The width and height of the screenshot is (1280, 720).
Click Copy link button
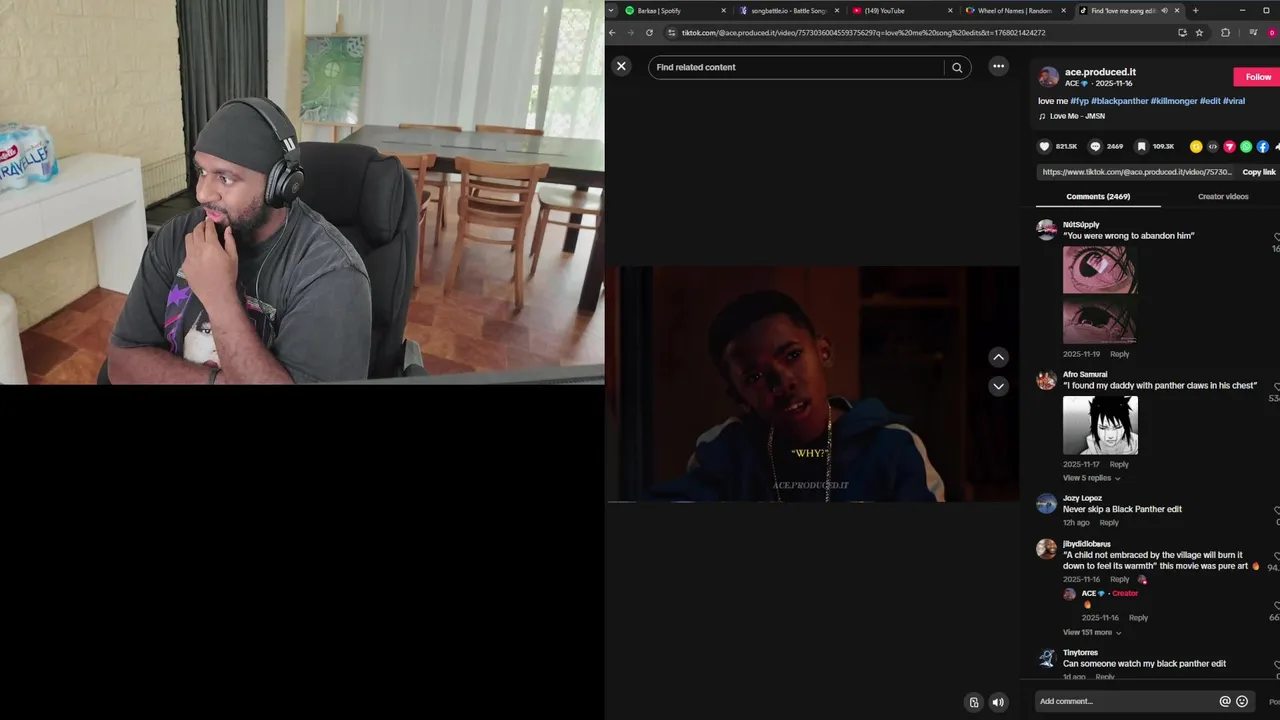tap(1259, 172)
